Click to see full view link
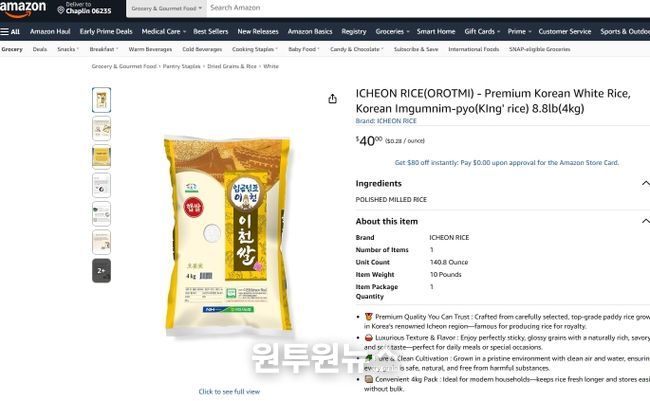Image resolution: width=650 pixels, height=401 pixels. point(229,391)
